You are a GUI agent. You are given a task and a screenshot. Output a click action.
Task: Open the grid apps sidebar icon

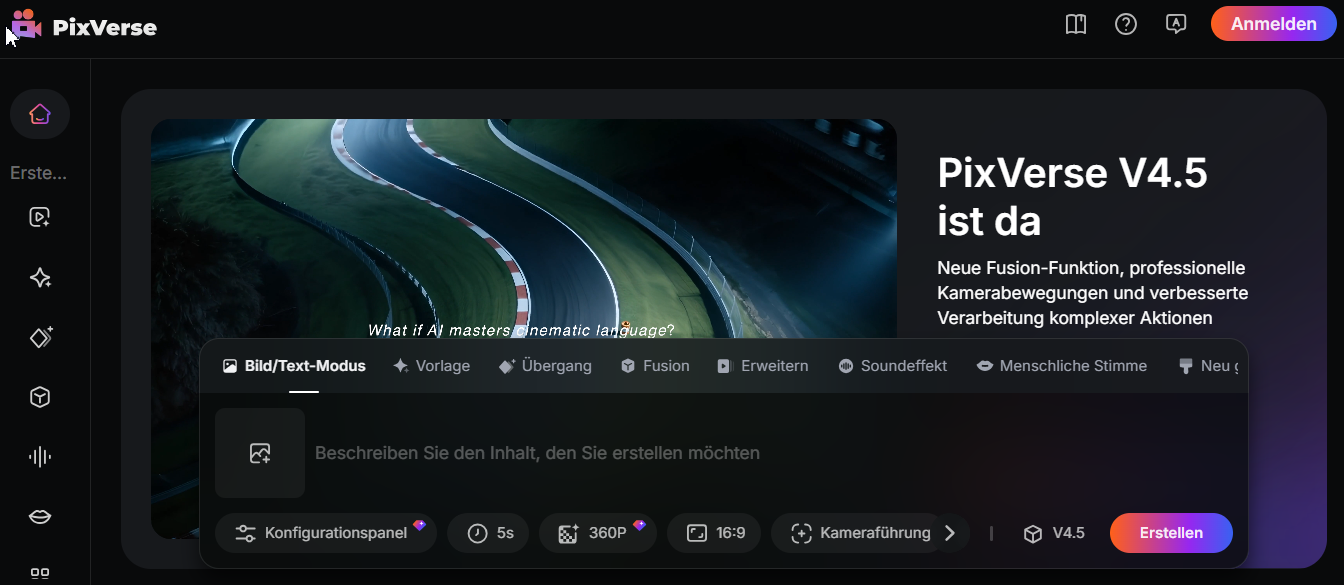click(40, 574)
